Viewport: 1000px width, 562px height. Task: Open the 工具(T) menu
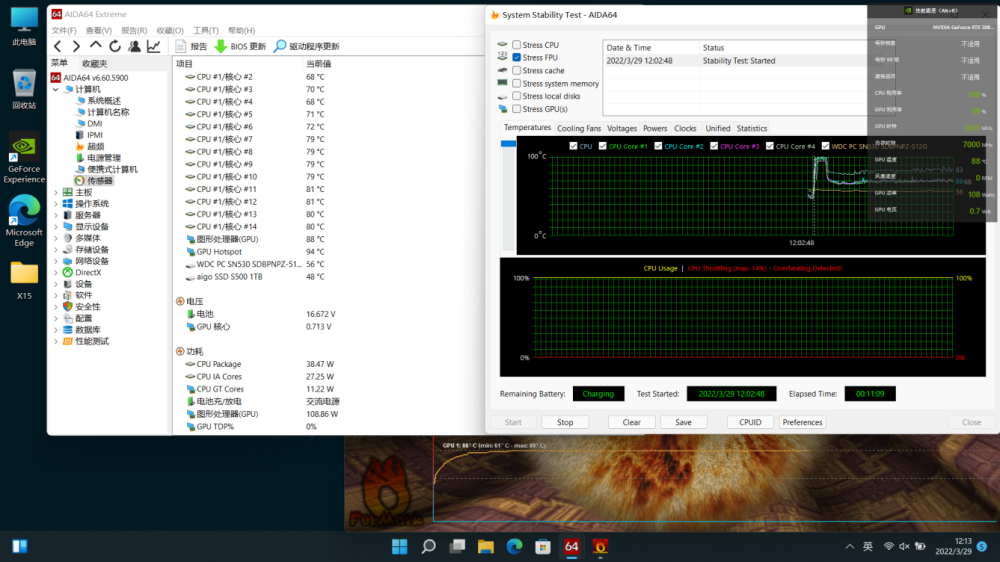[x=205, y=31]
